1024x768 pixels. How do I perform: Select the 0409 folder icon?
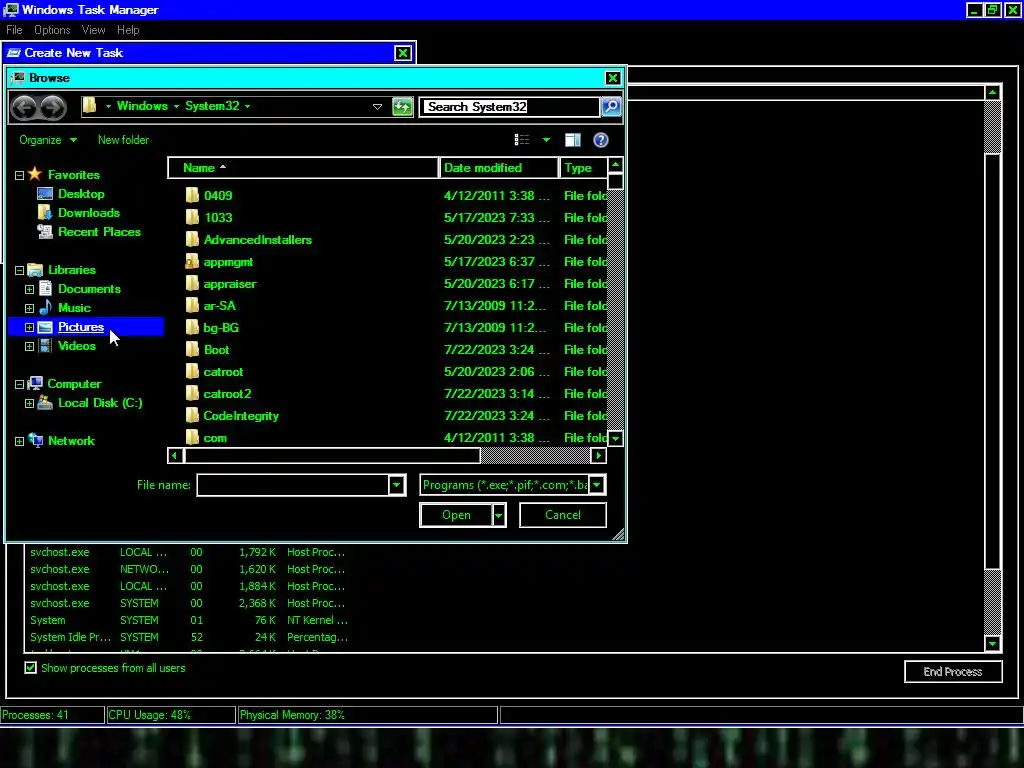(x=192, y=195)
